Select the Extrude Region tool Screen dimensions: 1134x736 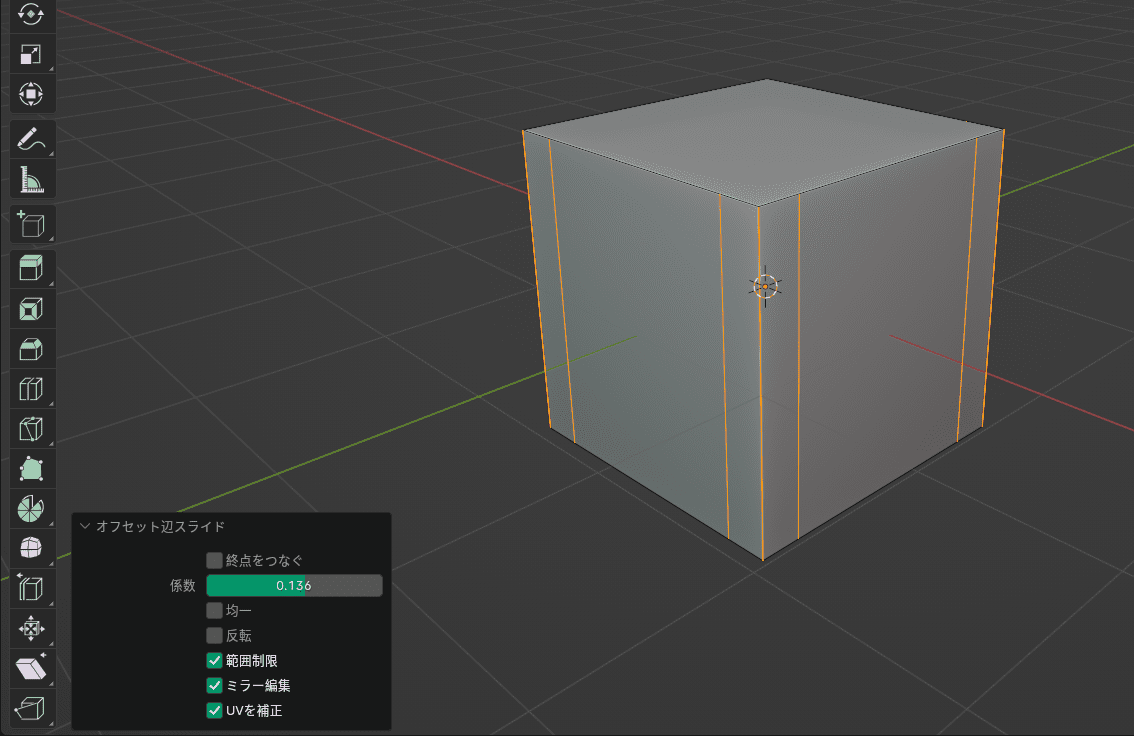(31, 268)
